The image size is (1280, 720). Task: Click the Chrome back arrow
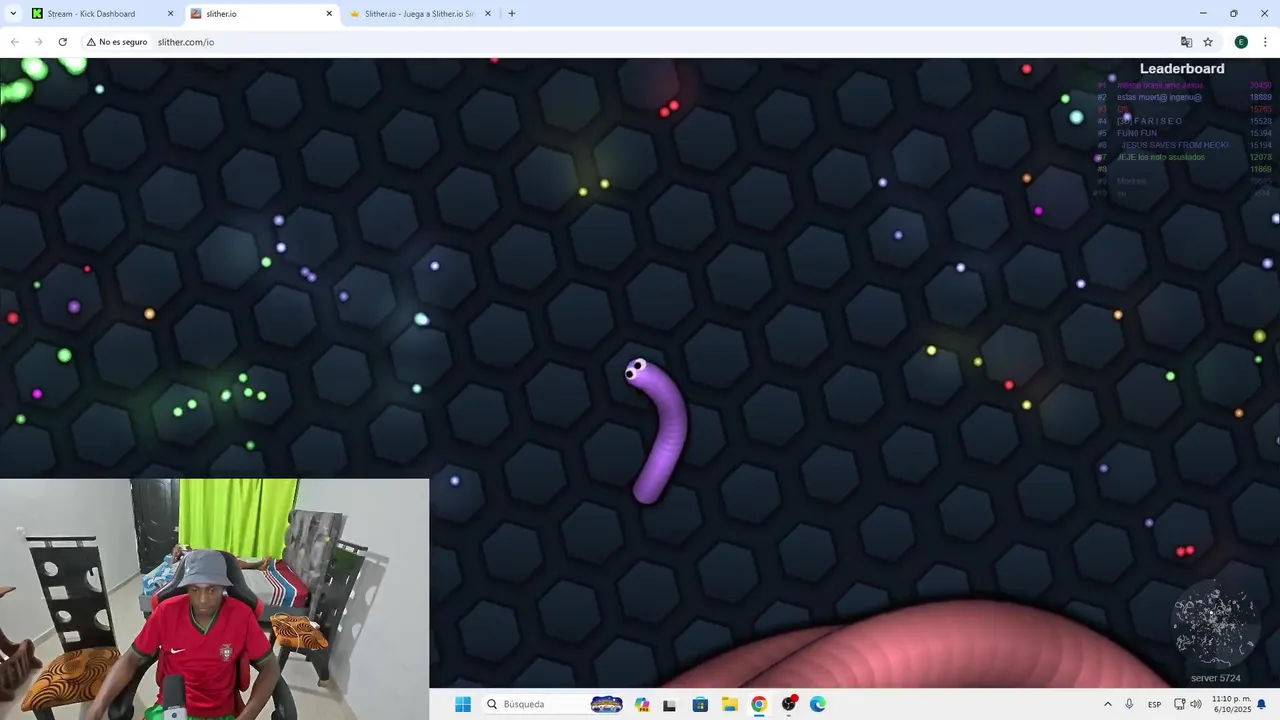[x=14, y=42]
